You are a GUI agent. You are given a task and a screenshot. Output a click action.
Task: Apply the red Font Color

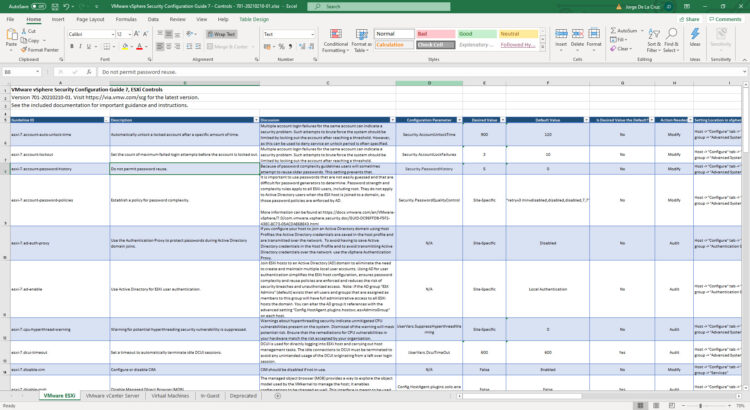point(139,46)
